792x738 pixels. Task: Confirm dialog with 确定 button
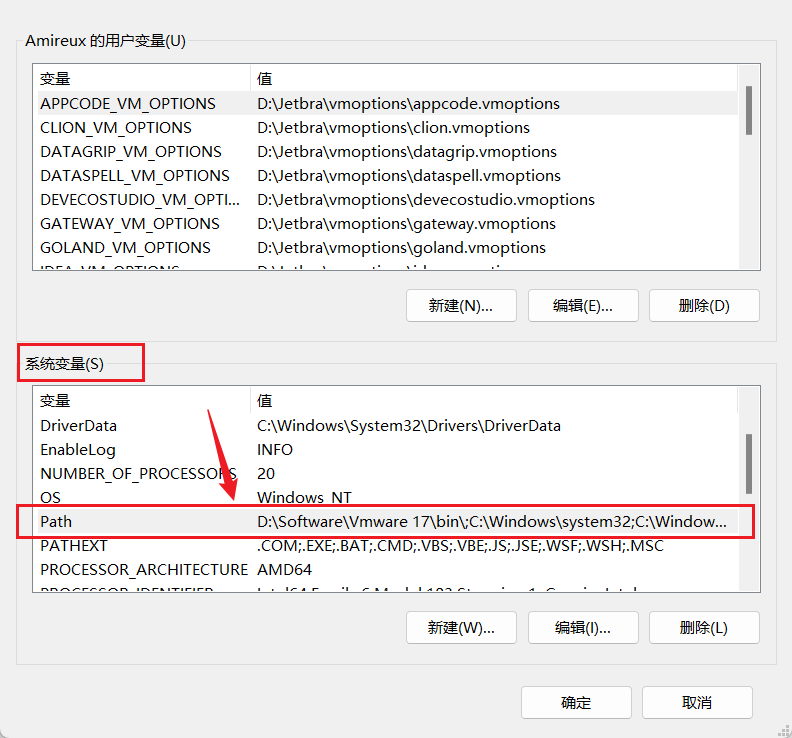pyautogui.click(x=576, y=702)
